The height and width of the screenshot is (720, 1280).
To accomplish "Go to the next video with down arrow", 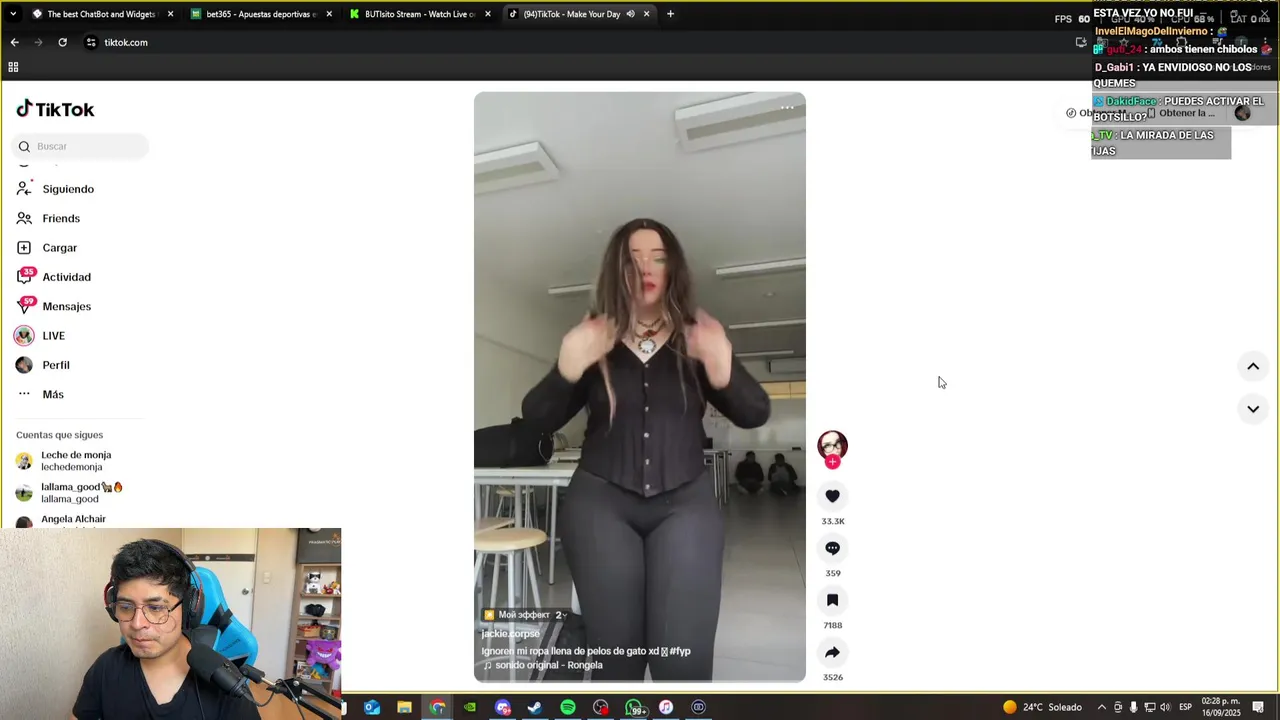I will click(x=1252, y=408).
